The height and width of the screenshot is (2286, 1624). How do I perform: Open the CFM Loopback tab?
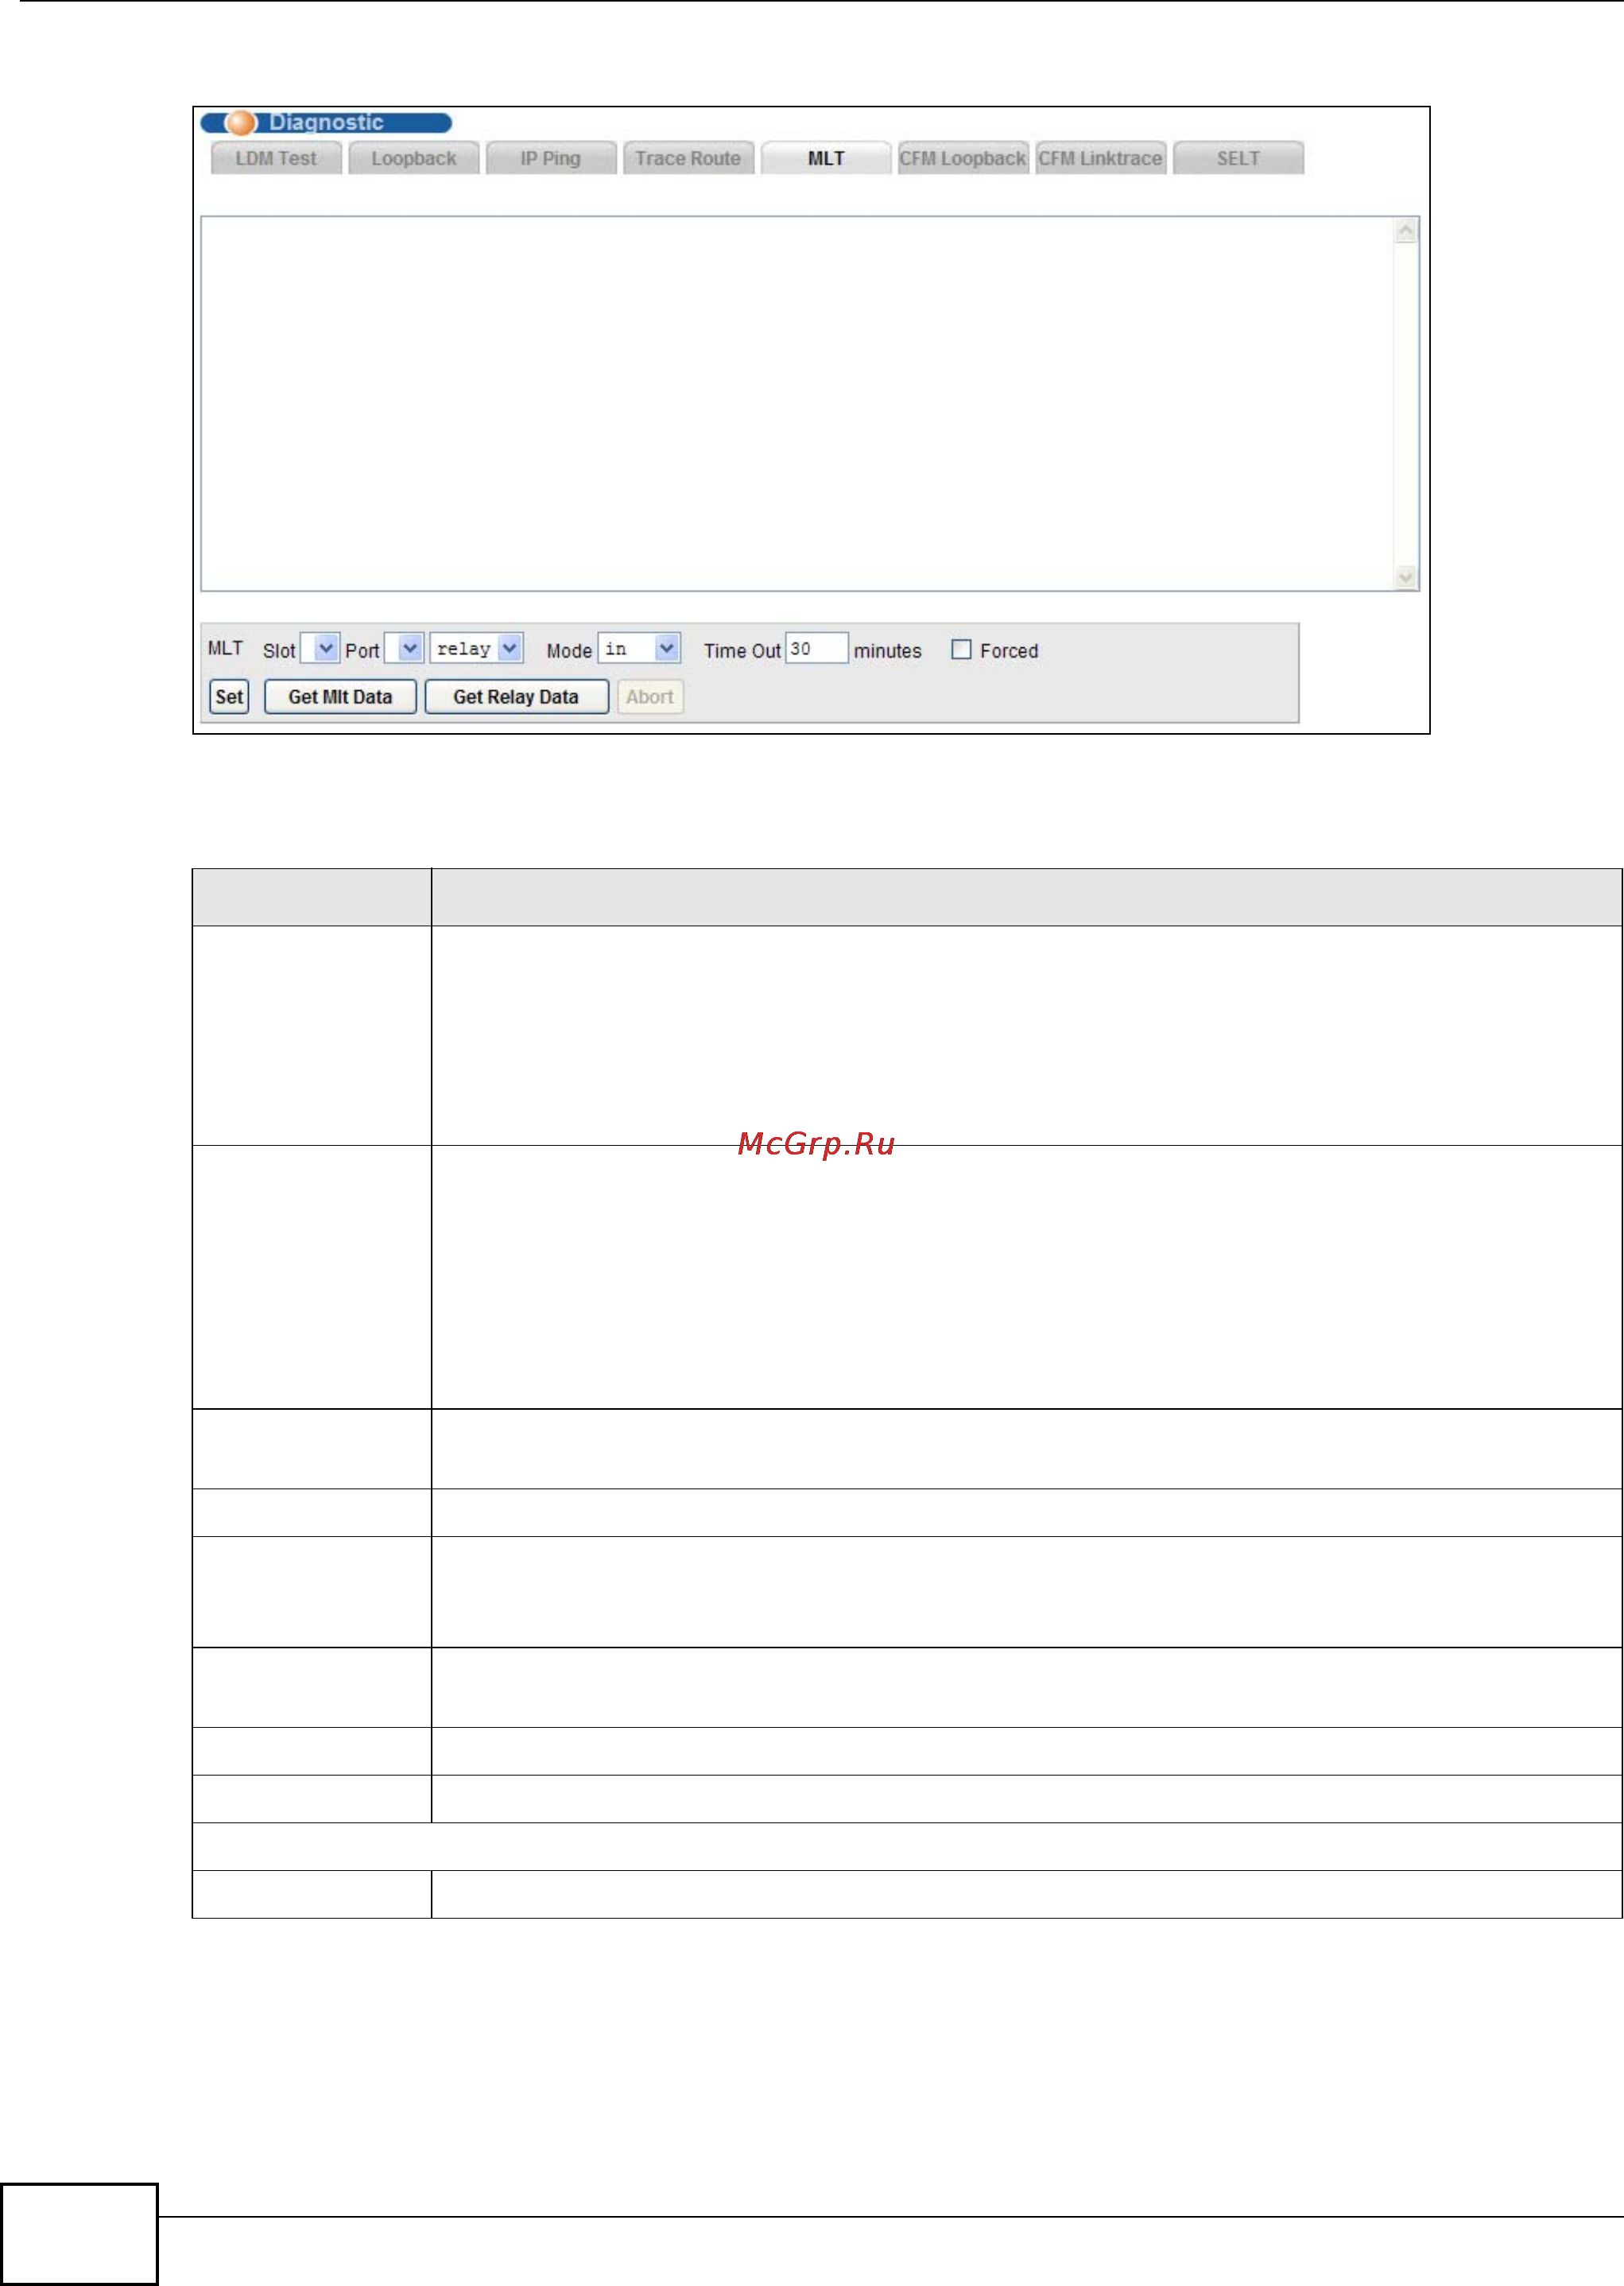tap(962, 159)
